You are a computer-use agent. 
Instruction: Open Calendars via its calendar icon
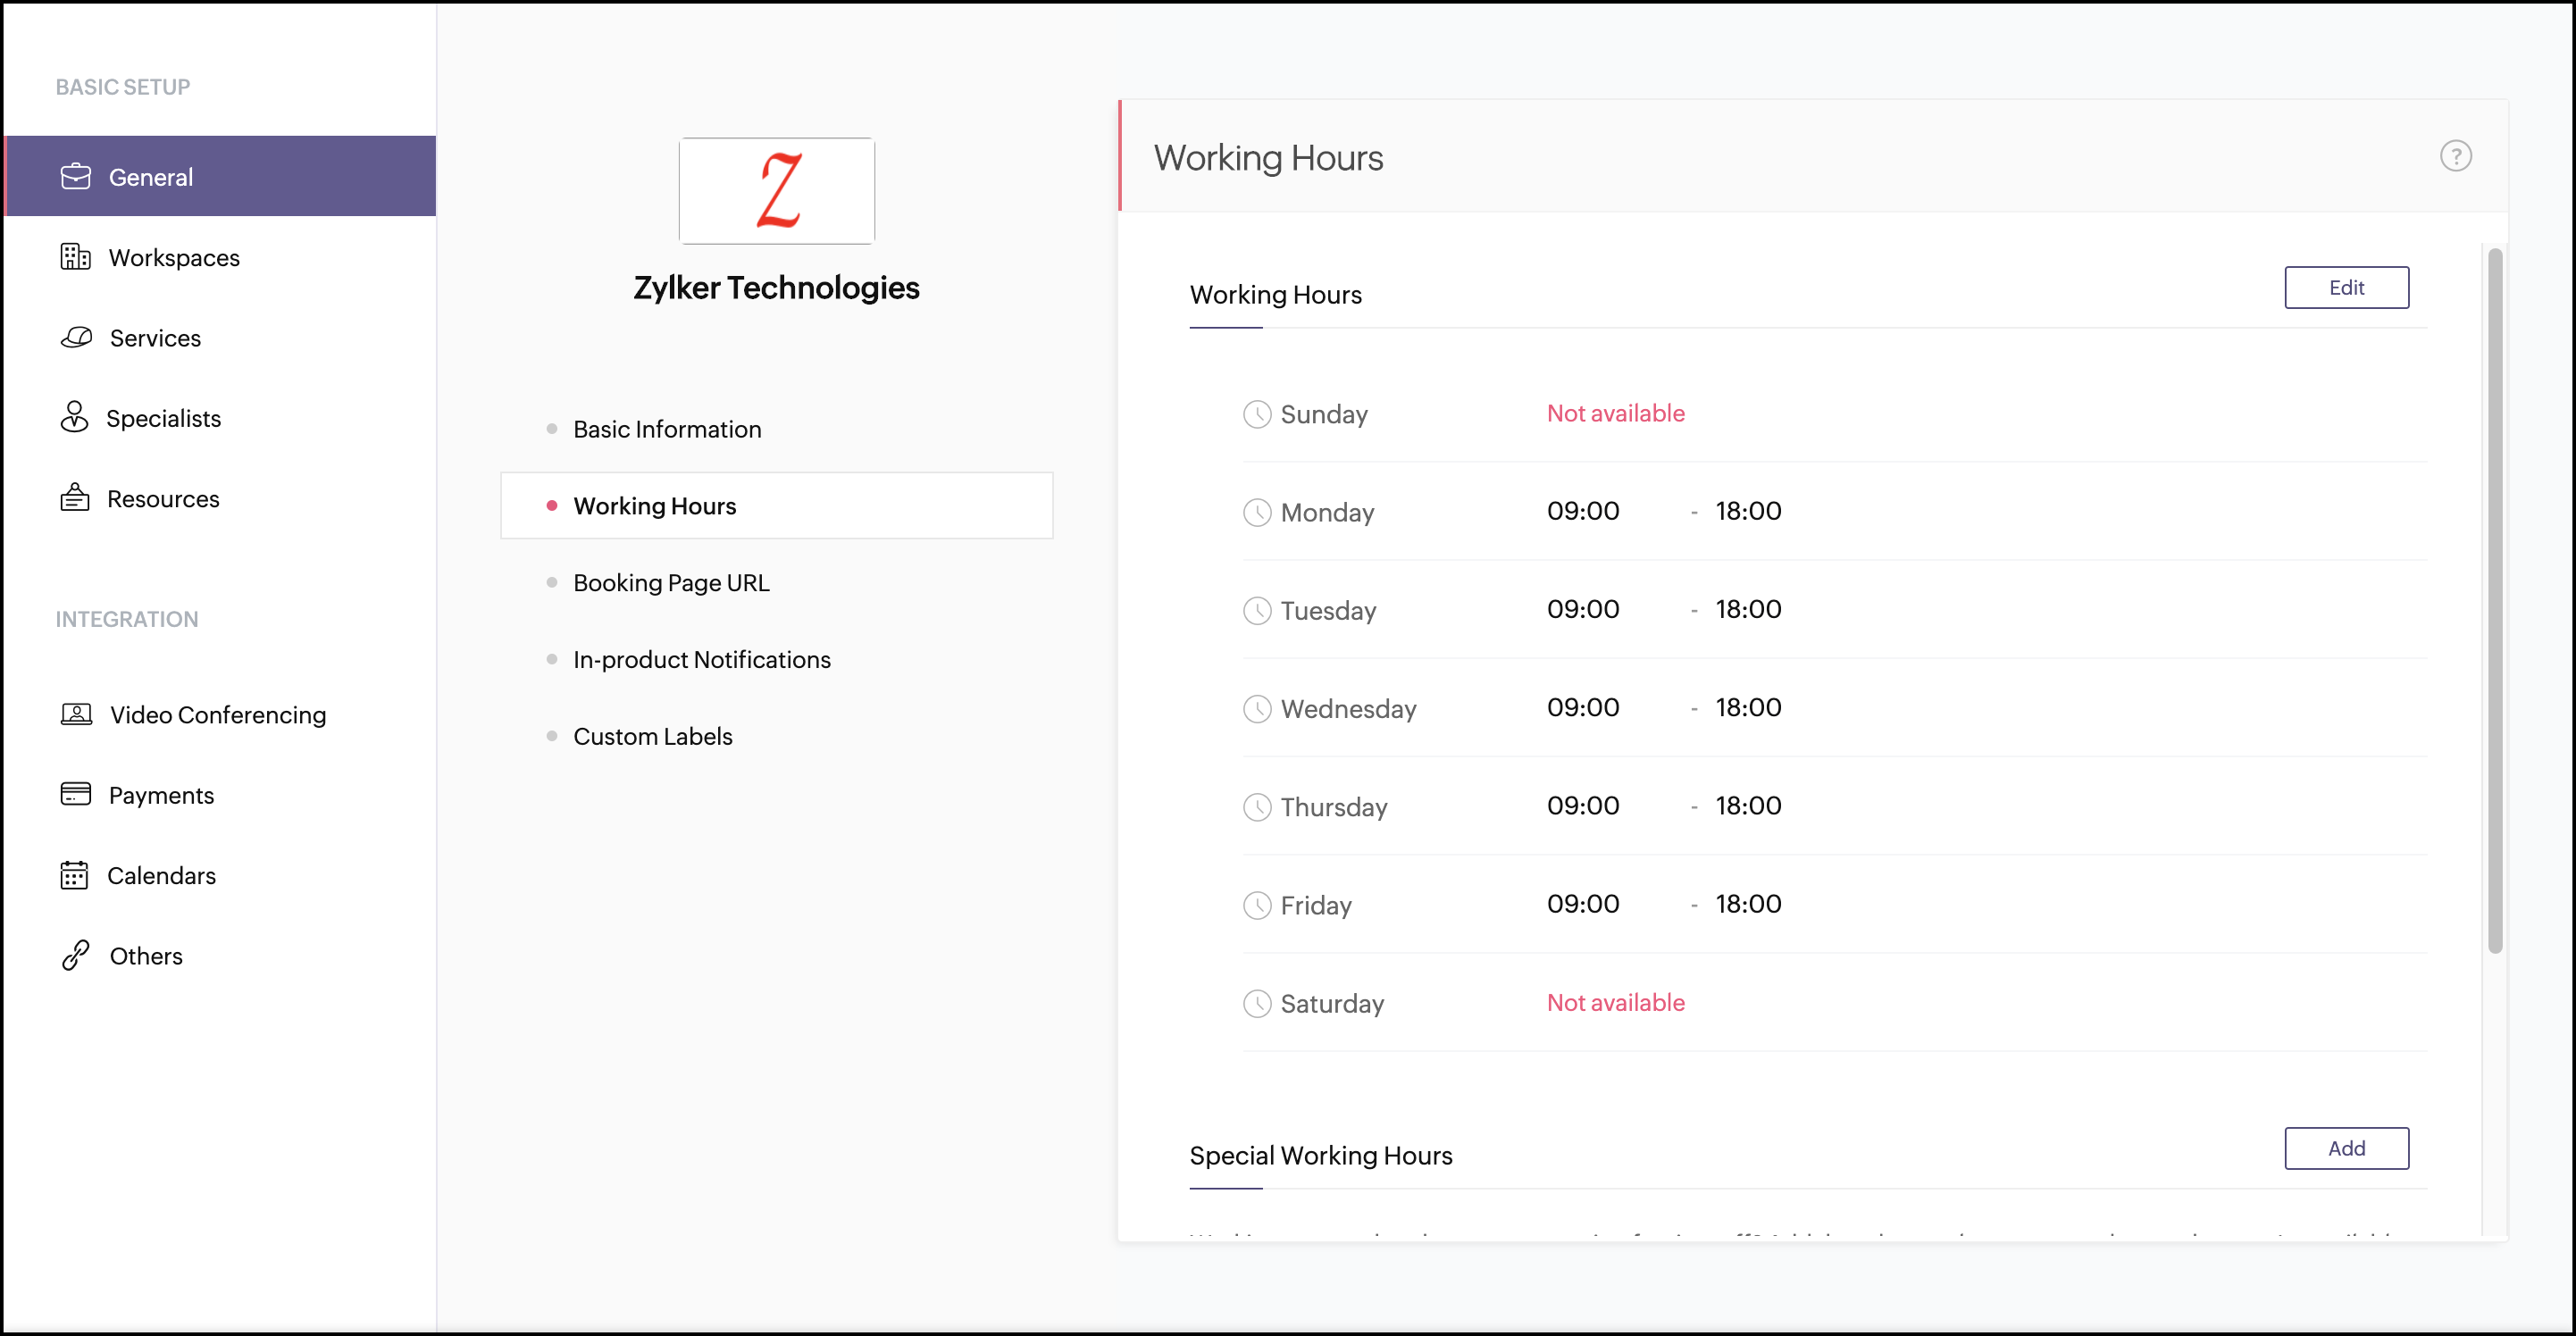74,875
